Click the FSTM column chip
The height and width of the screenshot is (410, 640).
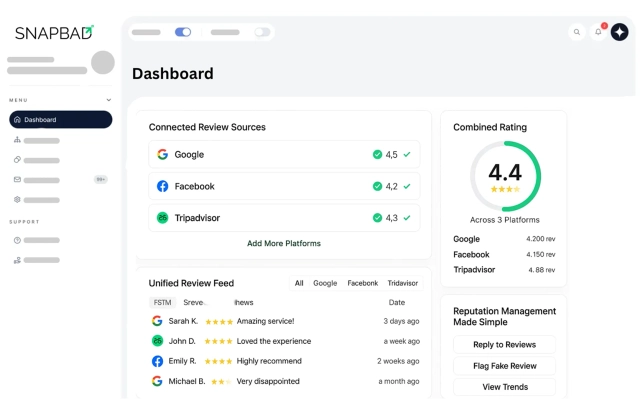162,302
